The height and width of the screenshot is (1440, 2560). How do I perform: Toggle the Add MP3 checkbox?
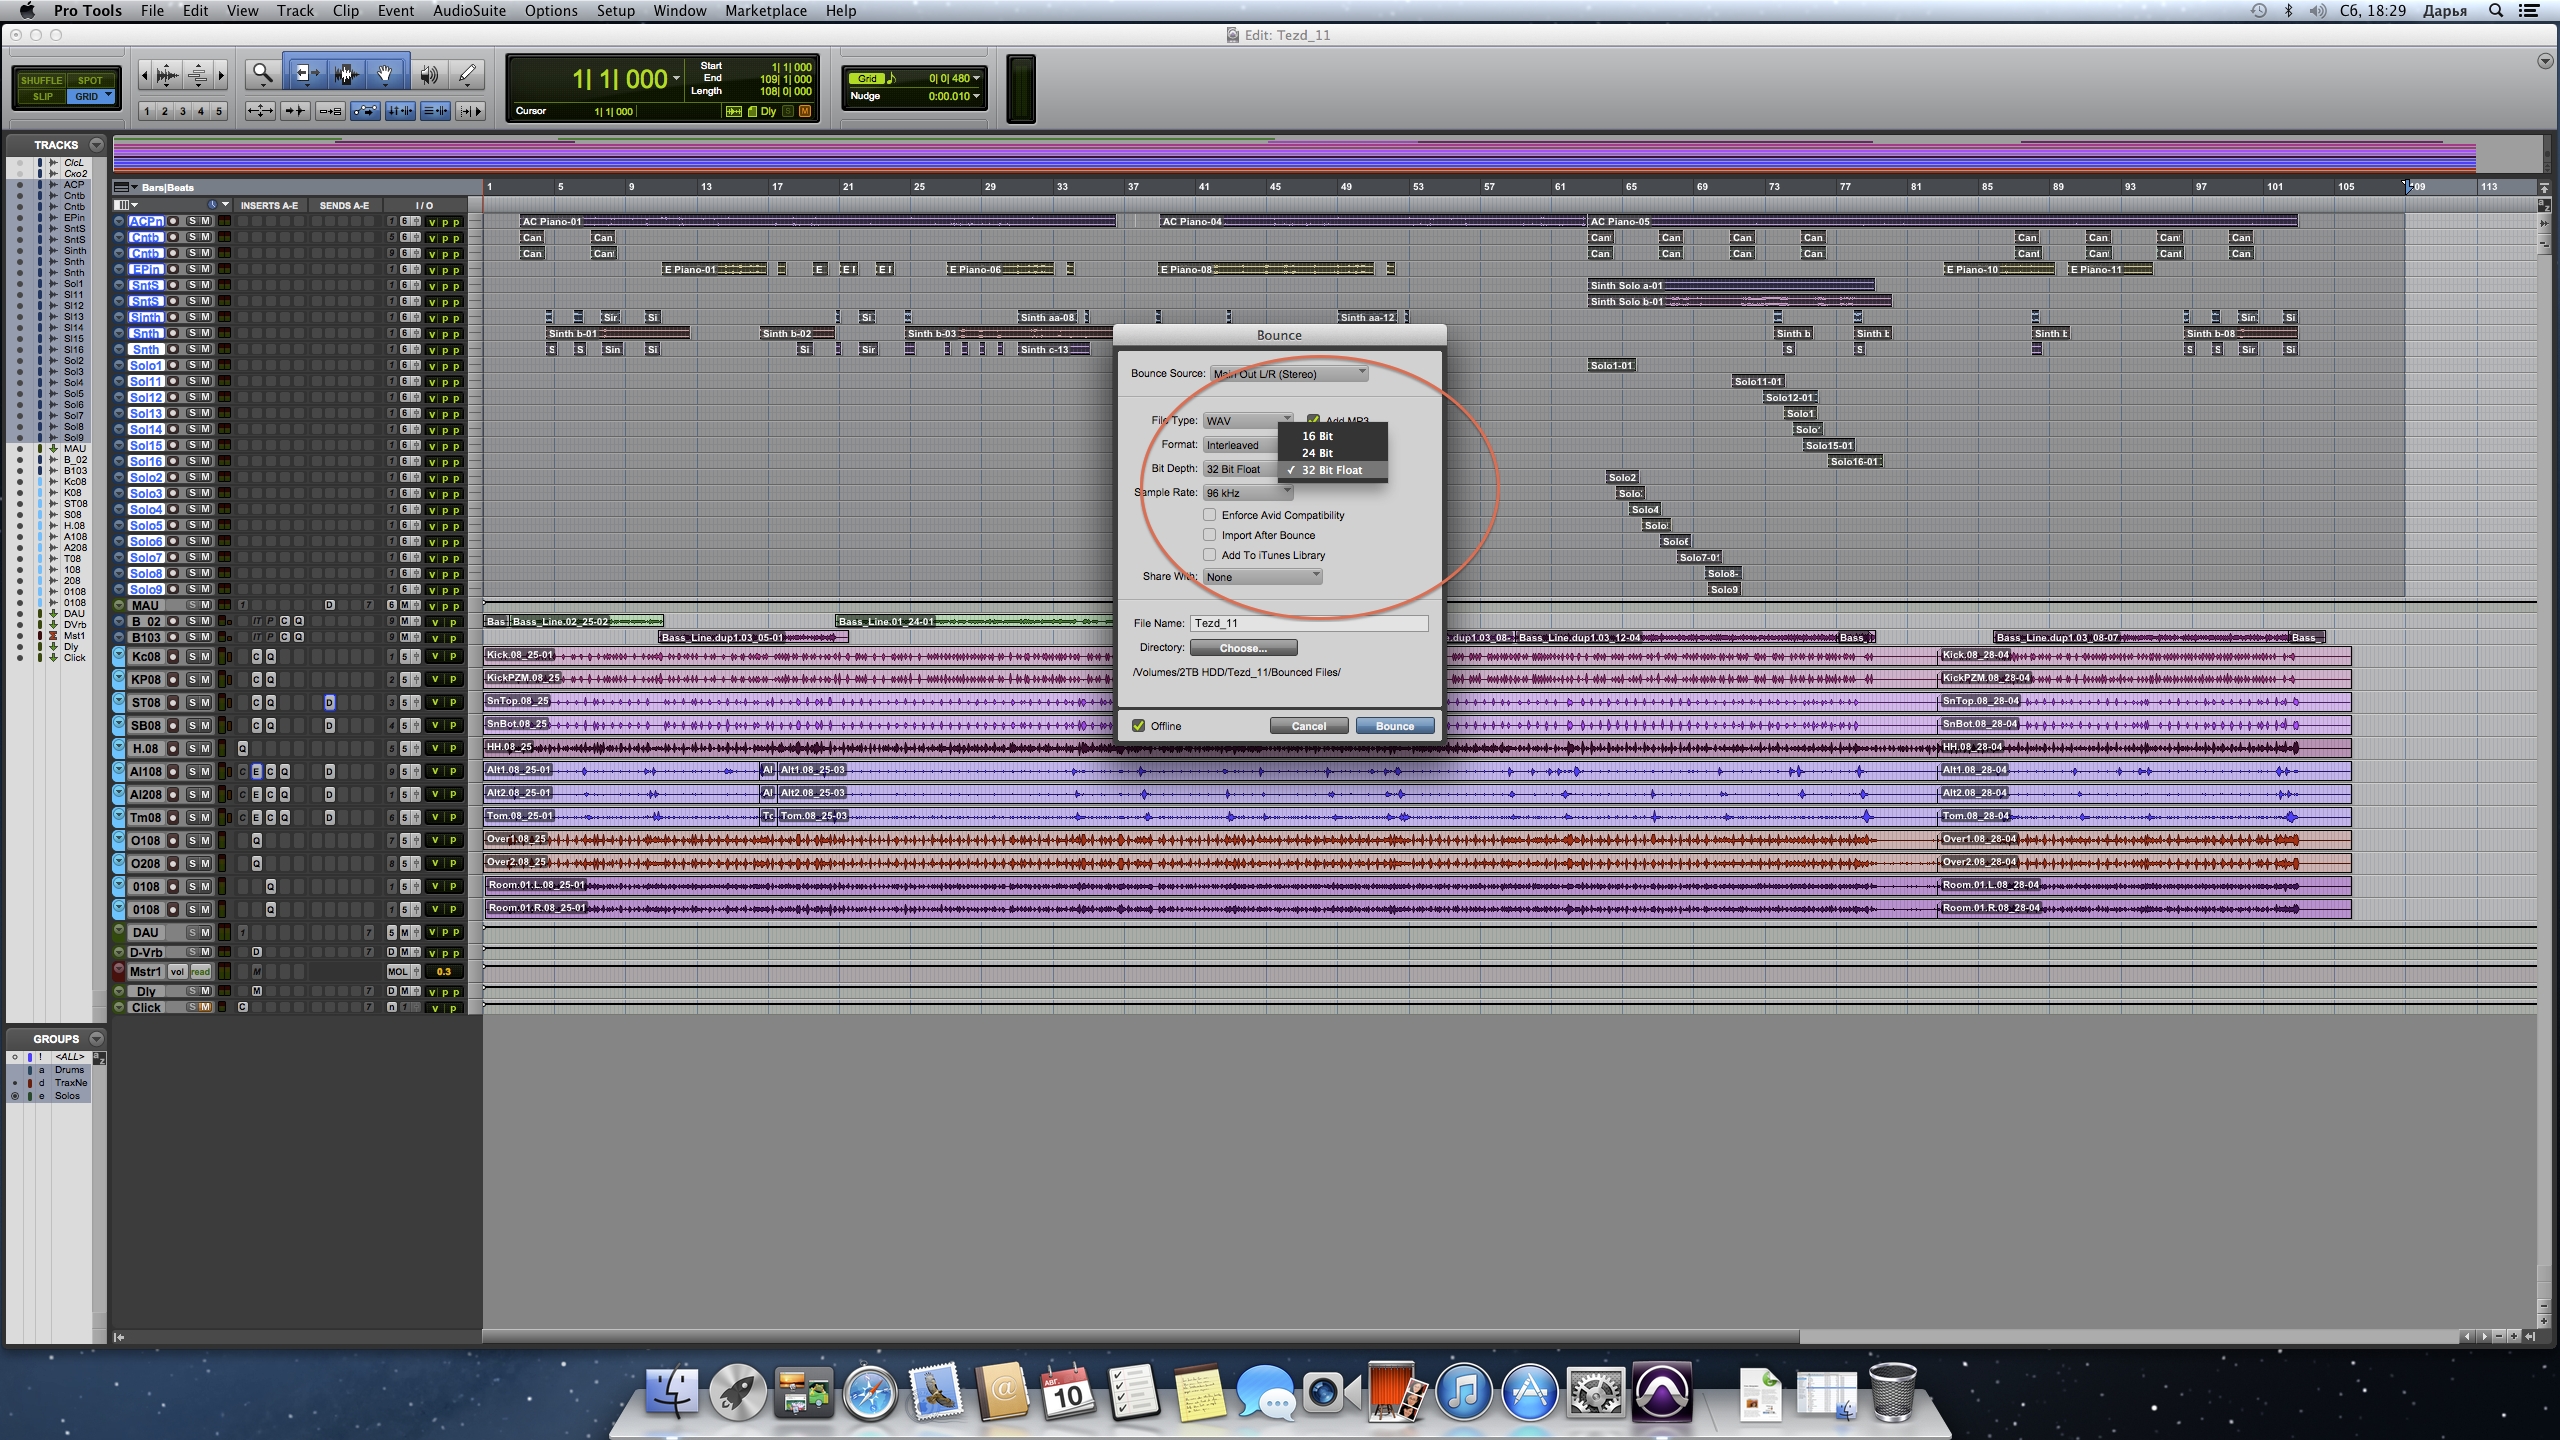click(1313, 420)
